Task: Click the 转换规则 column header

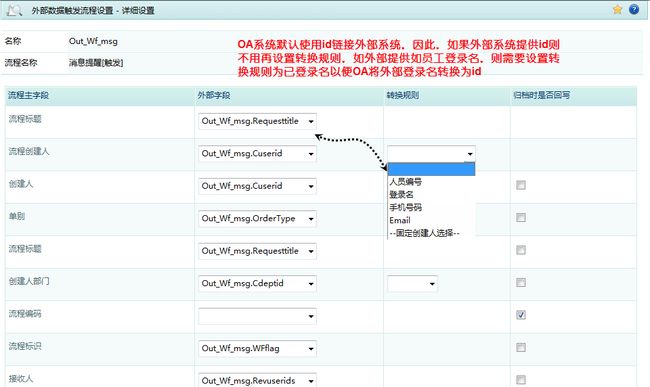Action: (403, 95)
